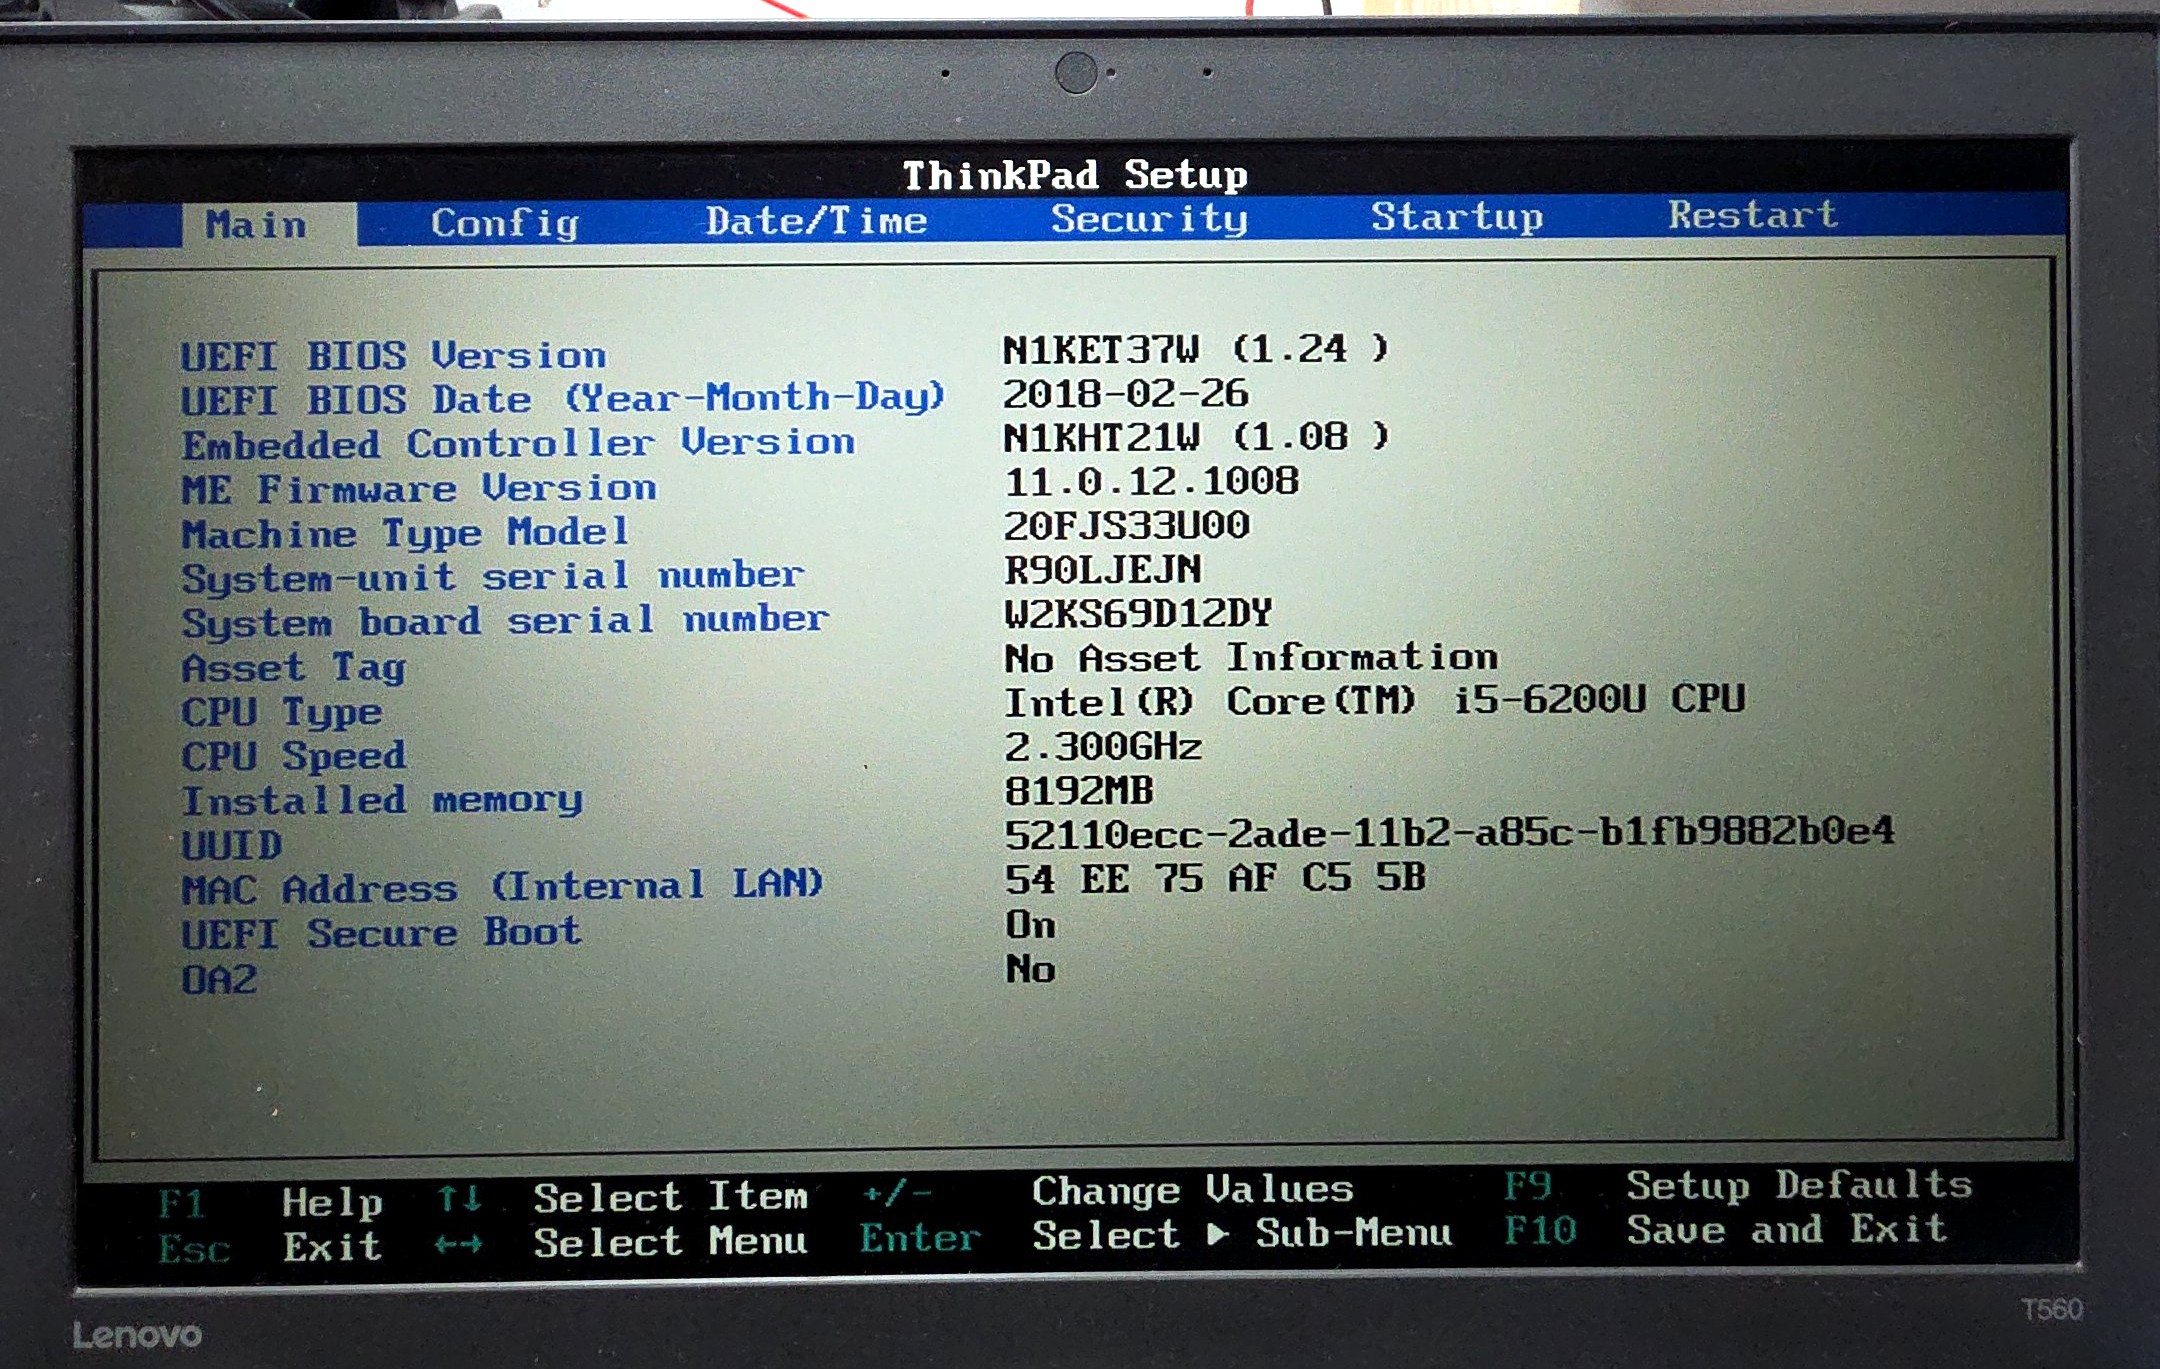Click the Setup Defaults footer label
Screen dimensions: 2160x1369
1799,1185
